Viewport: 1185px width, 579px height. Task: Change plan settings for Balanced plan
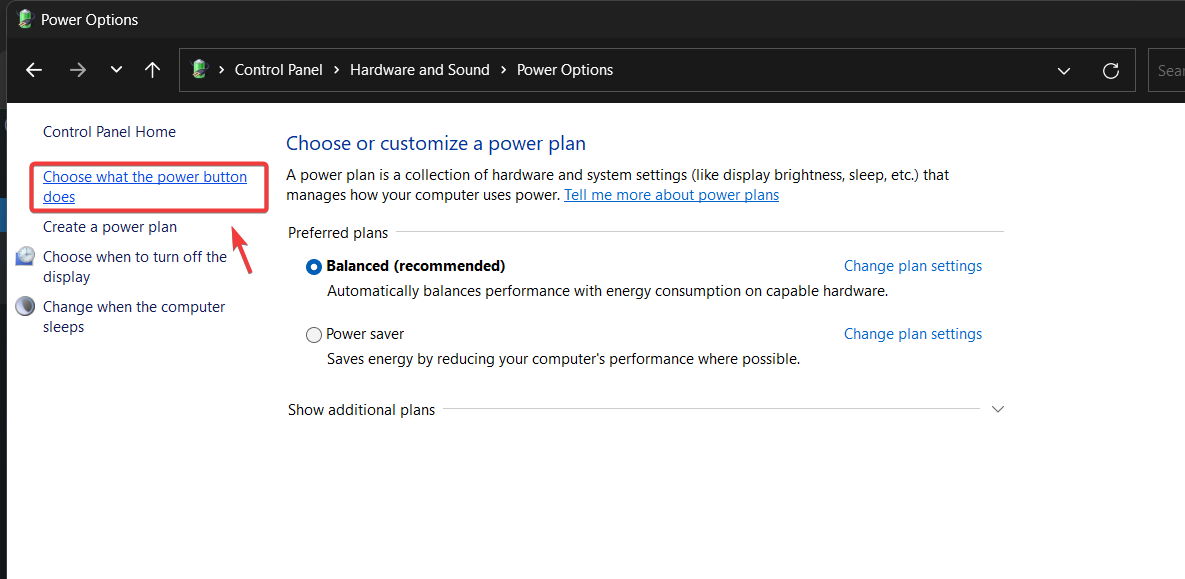click(x=912, y=266)
